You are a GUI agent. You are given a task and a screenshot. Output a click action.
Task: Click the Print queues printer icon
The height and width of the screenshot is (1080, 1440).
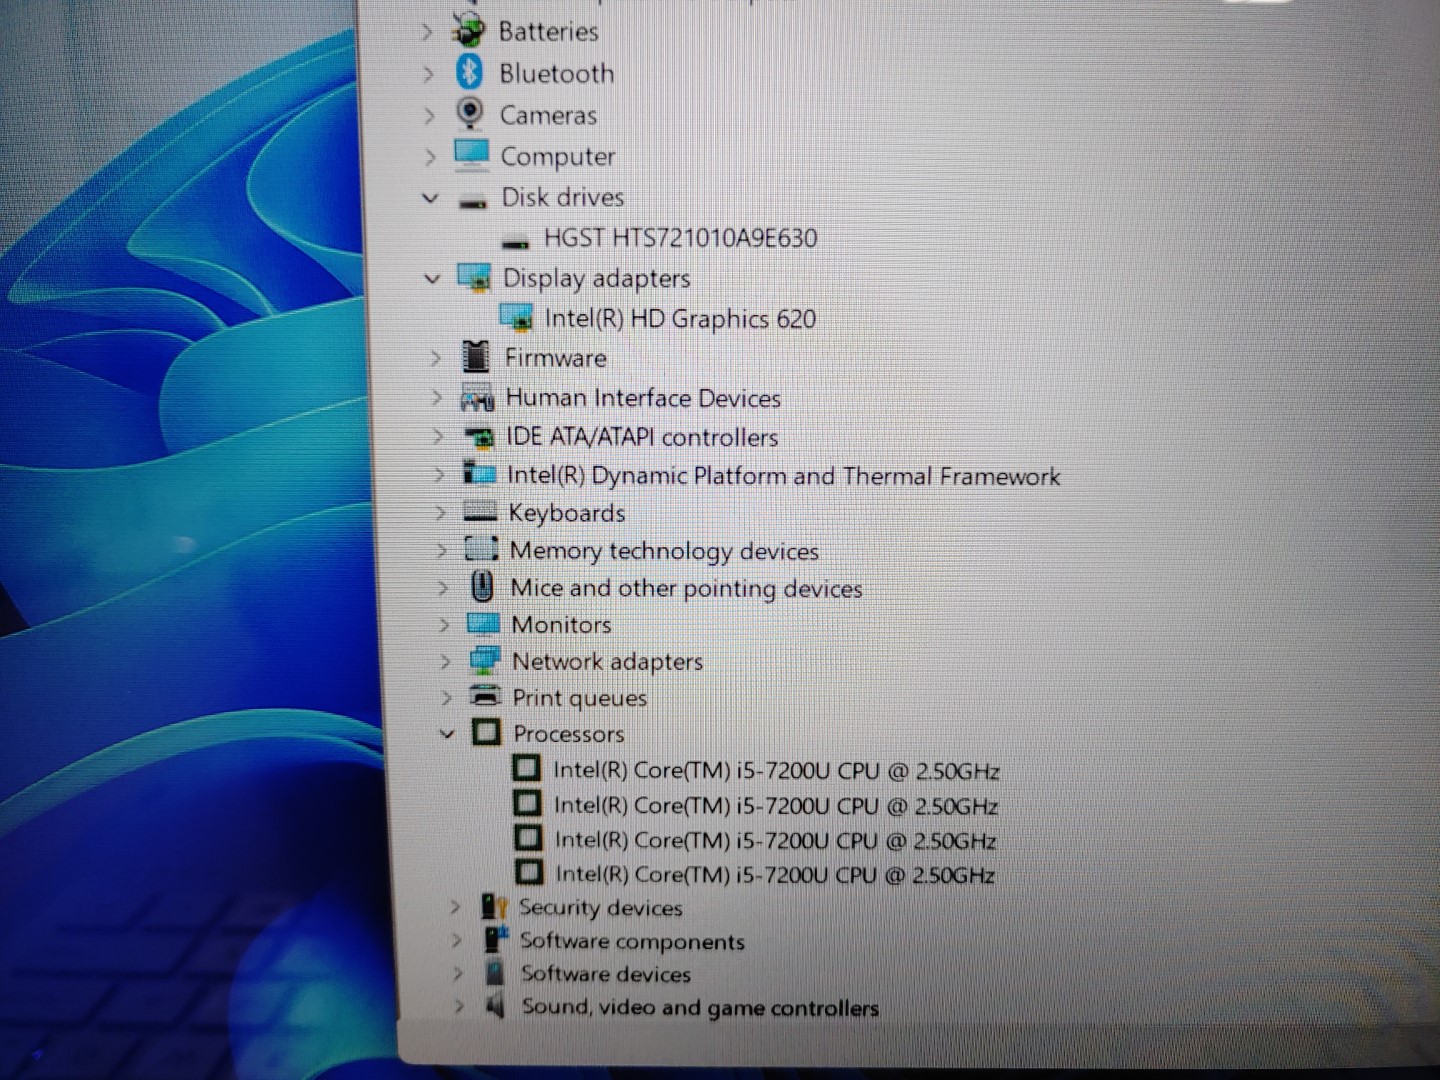(485, 696)
